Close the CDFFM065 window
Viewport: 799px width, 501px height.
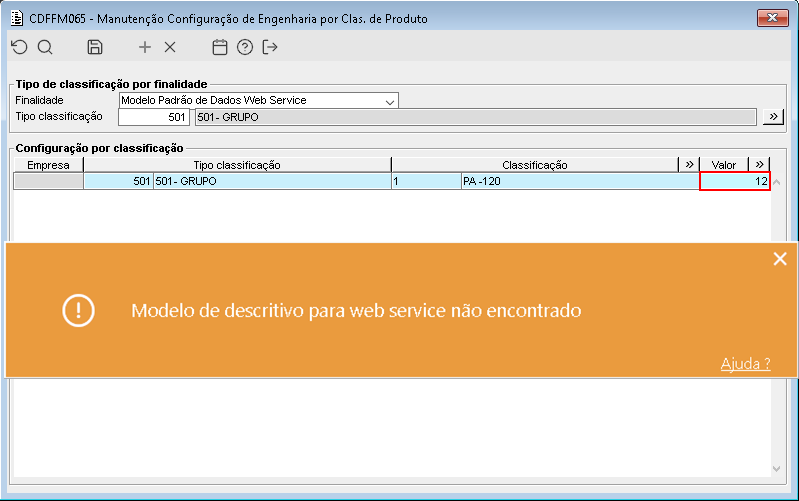click(773, 18)
